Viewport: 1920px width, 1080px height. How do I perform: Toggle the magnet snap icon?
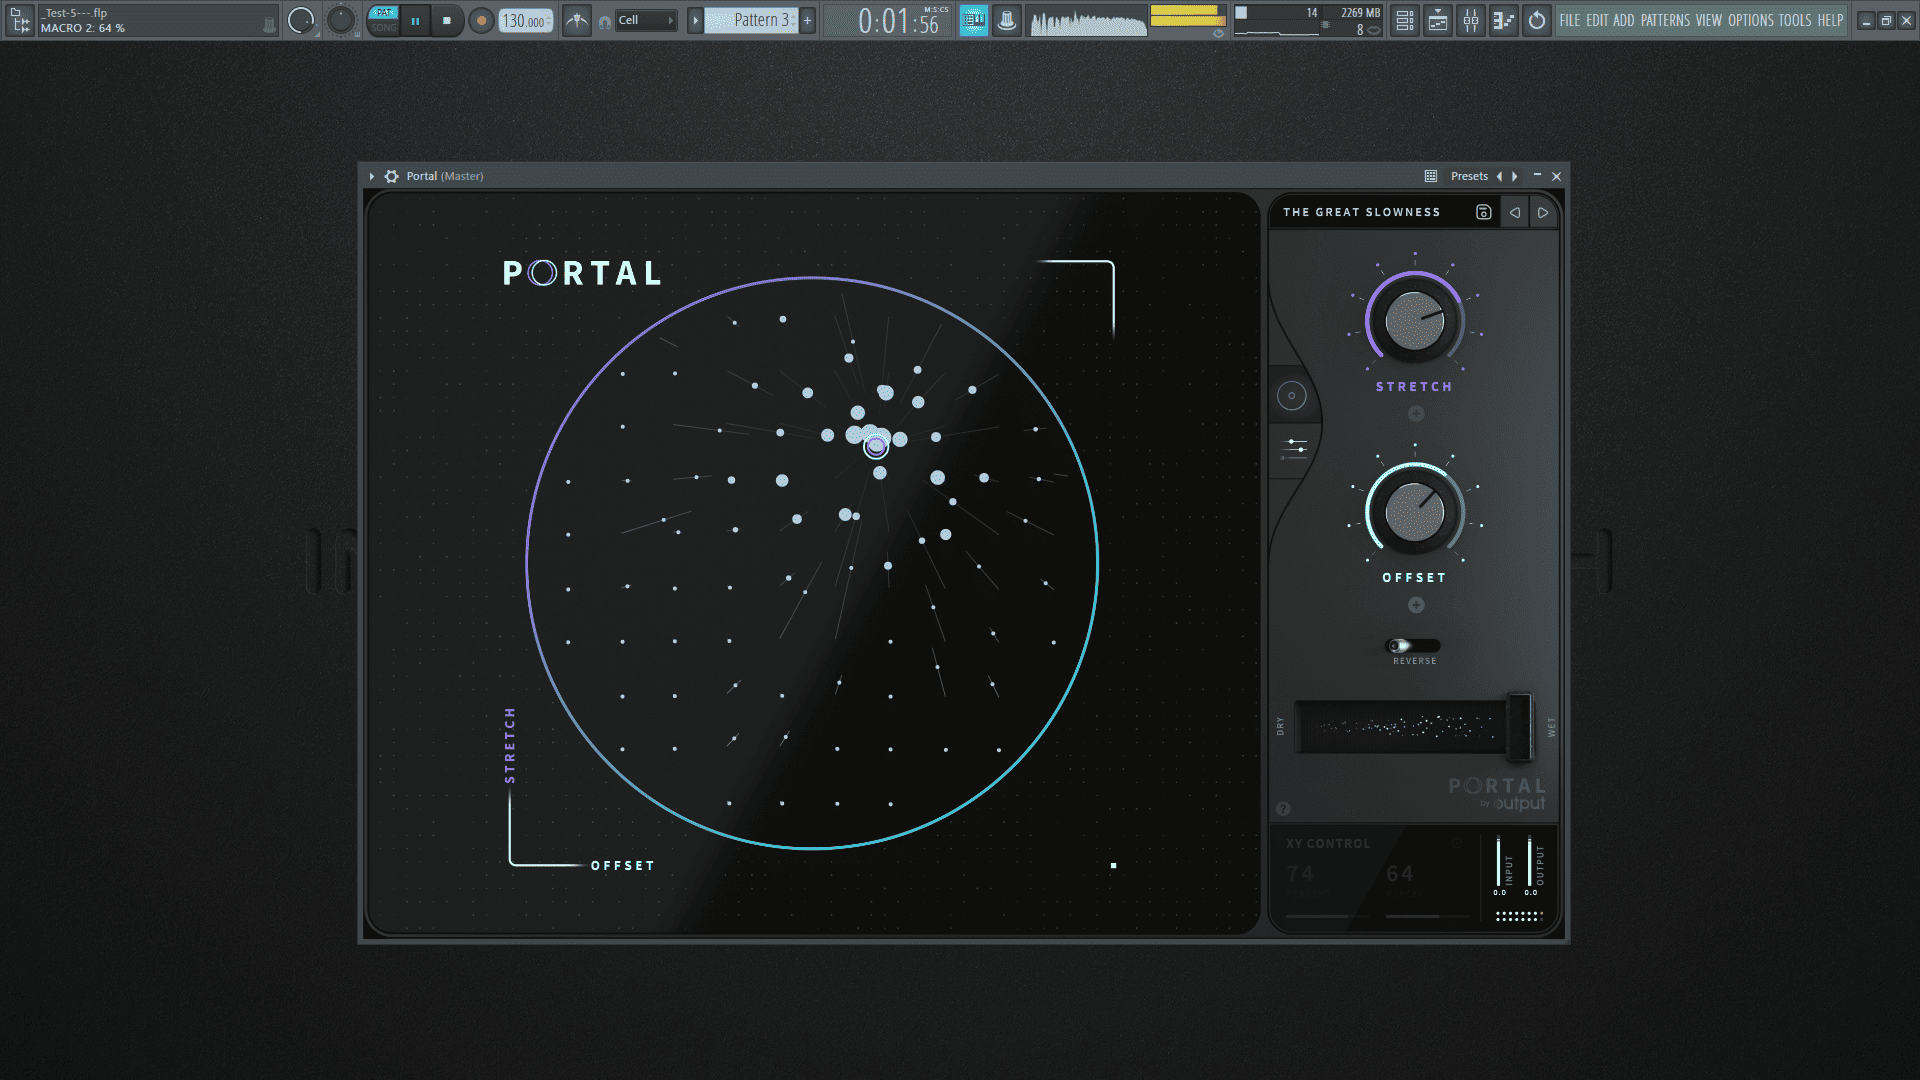(604, 21)
